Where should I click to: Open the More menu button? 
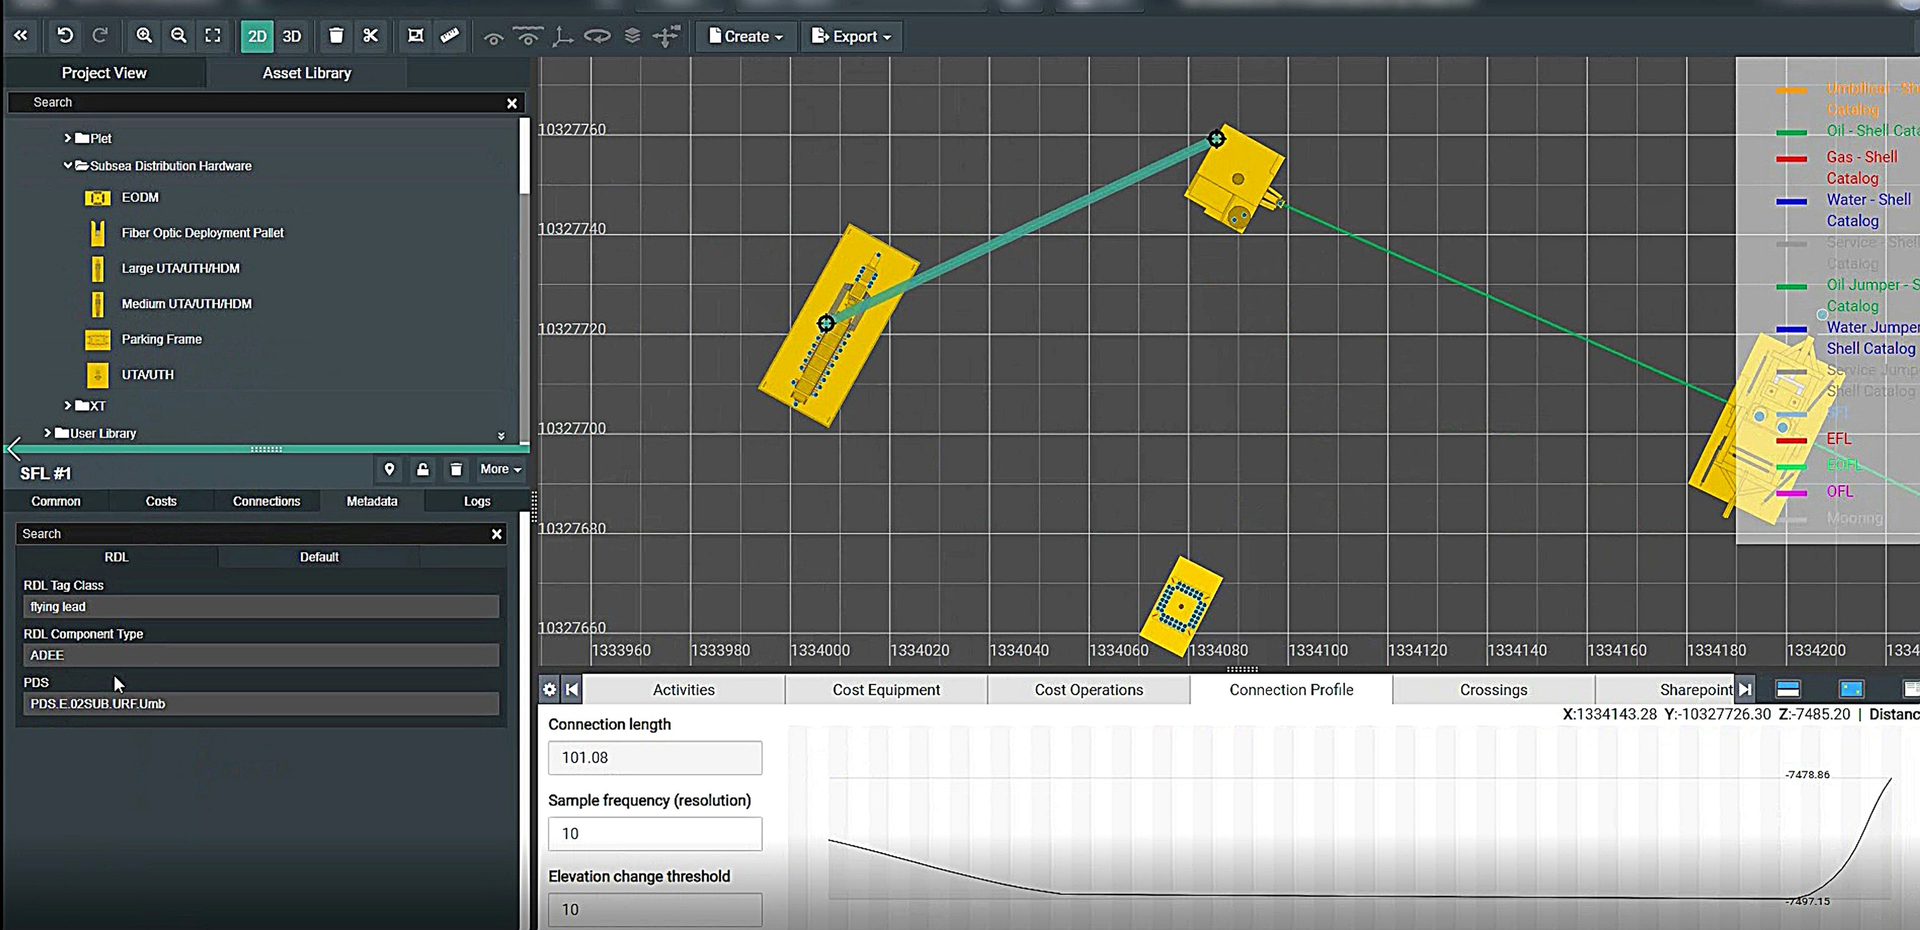tap(500, 469)
